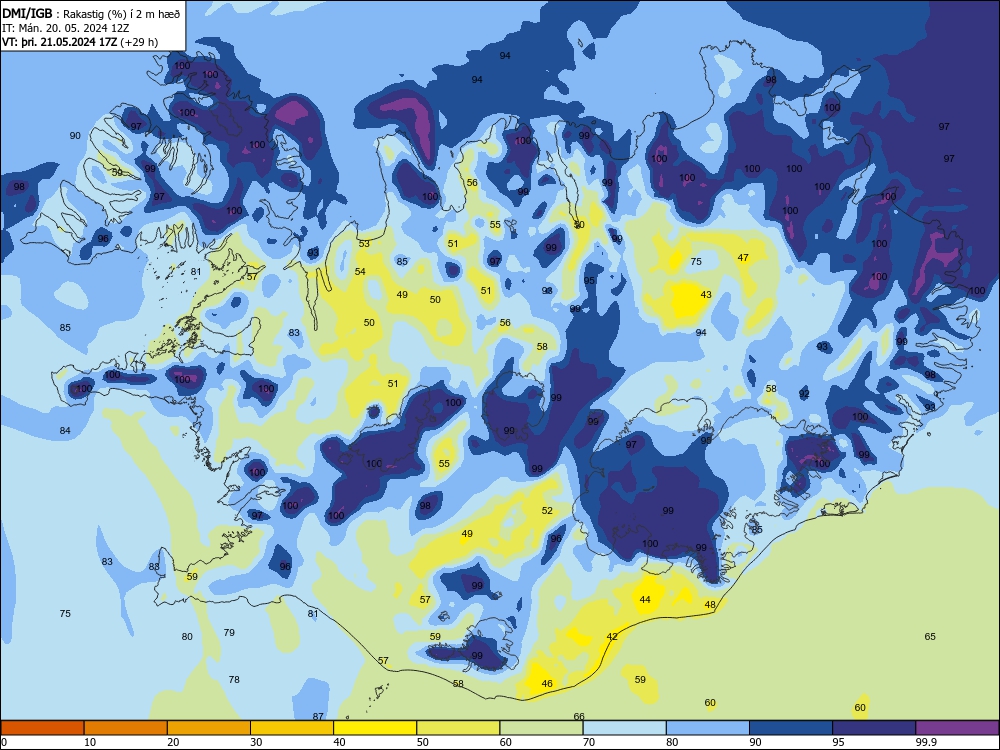1000x750 pixels.
Task: Select the 70–80 light blue legend swatch
Action: point(624,728)
